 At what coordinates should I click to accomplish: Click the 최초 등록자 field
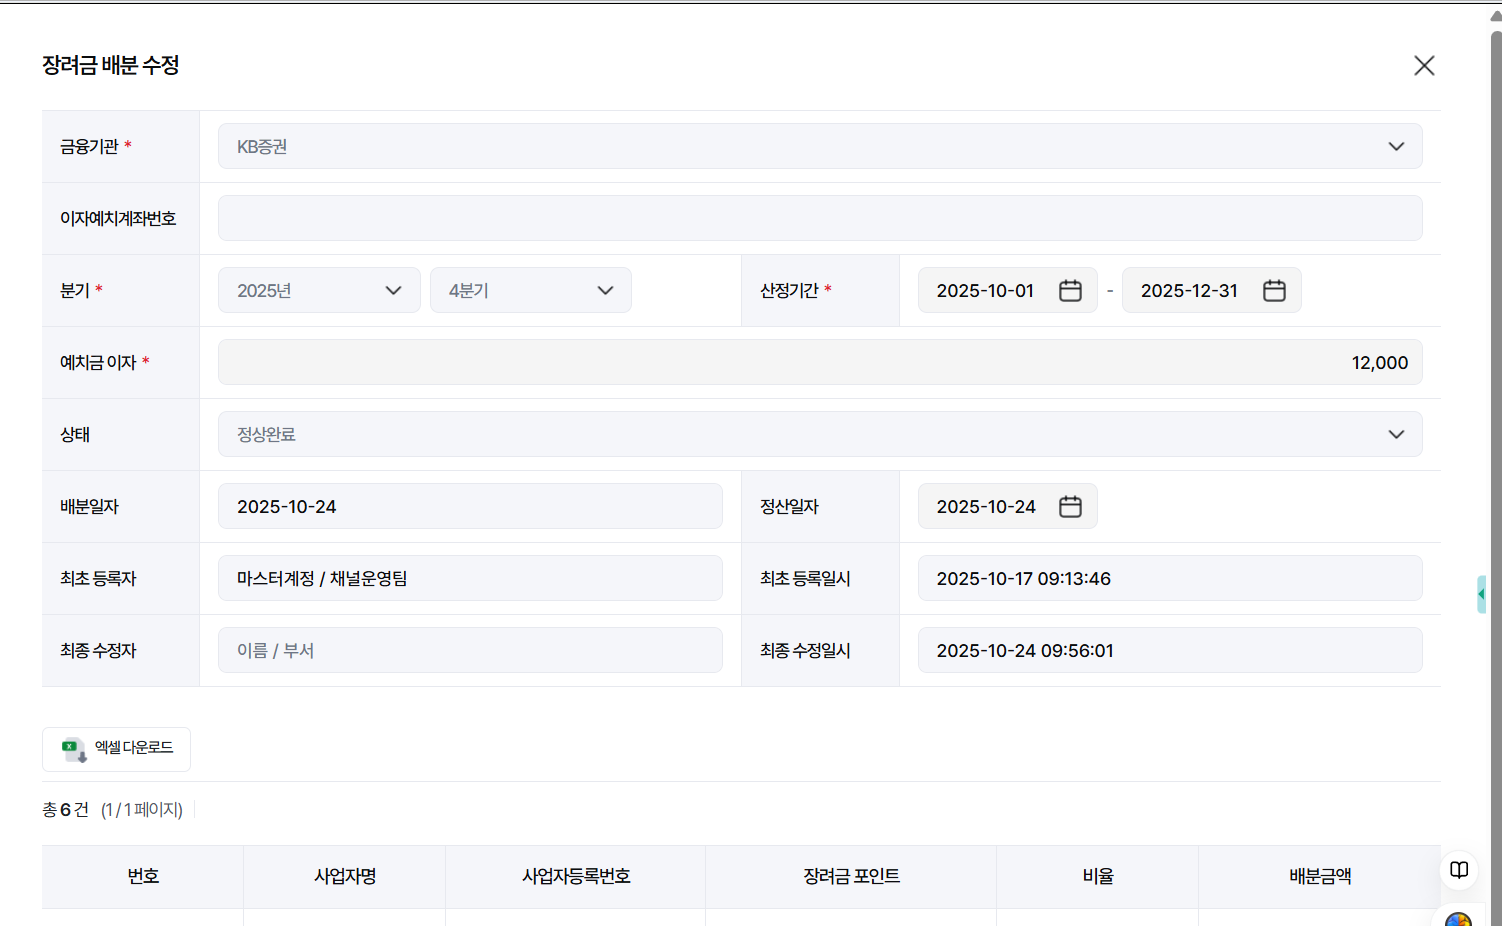point(470,578)
